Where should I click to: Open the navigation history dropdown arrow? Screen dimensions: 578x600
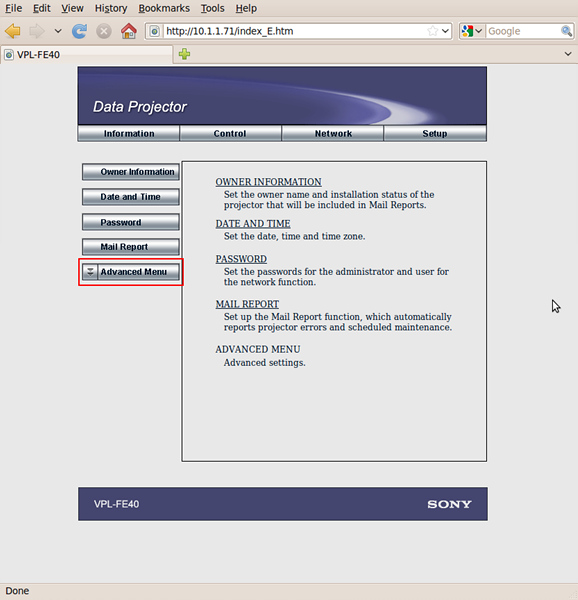tap(58, 31)
